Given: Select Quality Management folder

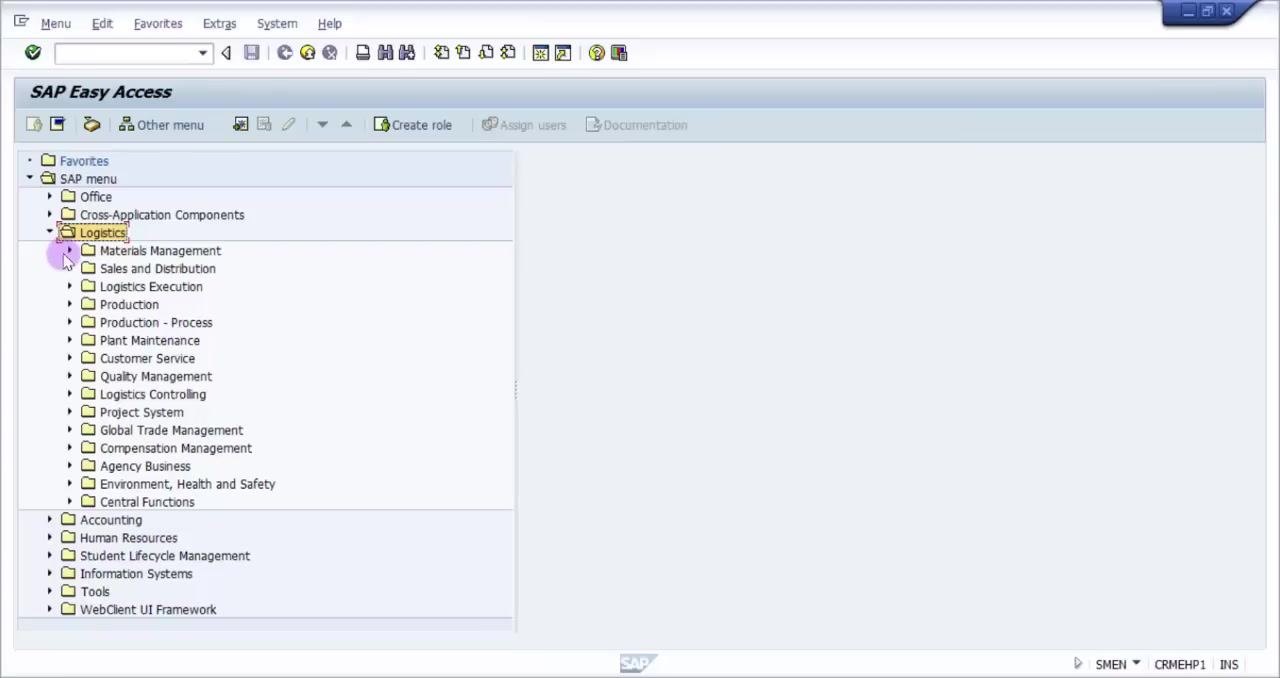Looking at the screenshot, I should point(156,377).
